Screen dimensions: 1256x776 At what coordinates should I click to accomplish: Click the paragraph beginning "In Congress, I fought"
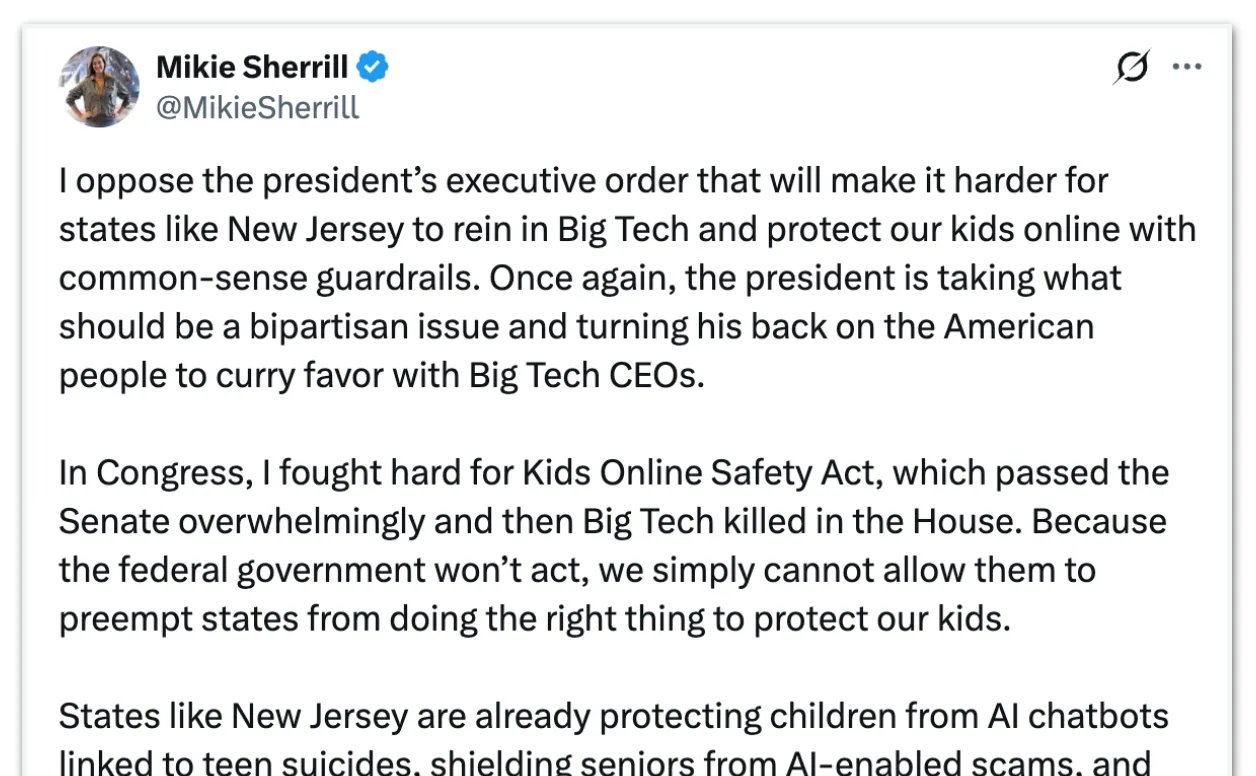(613, 545)
